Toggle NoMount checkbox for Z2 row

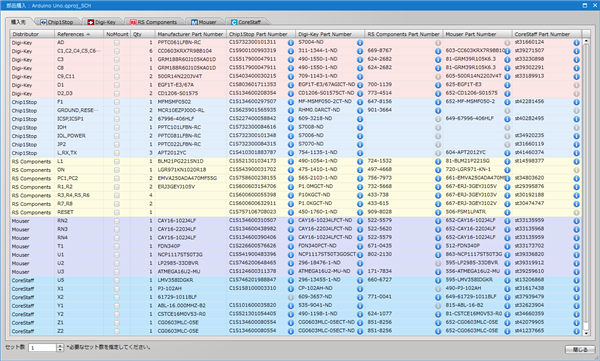(117, 331)
